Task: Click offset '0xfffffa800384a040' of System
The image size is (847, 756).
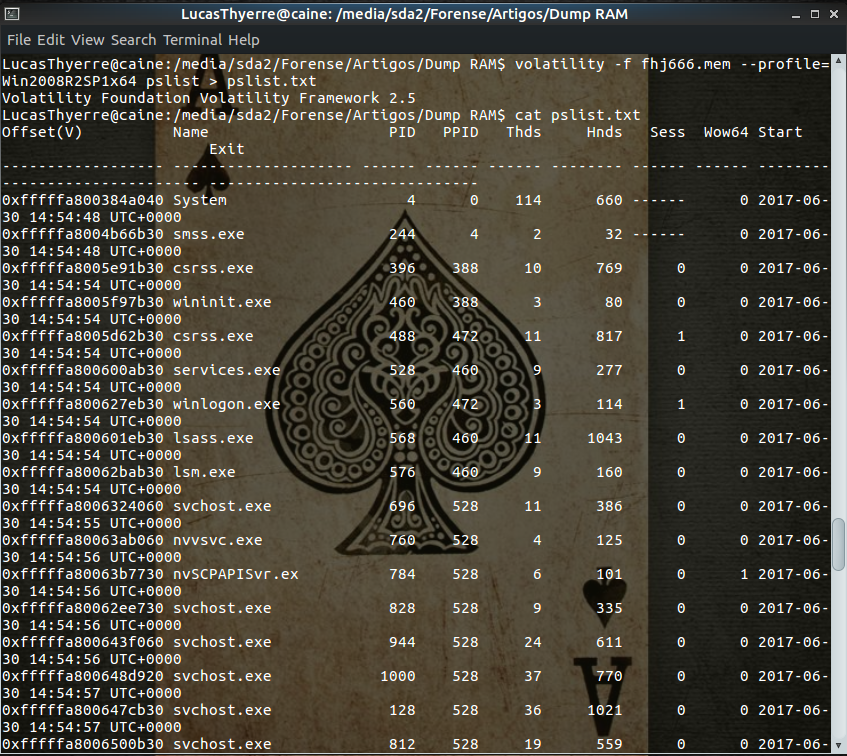Action: [83, 200]
